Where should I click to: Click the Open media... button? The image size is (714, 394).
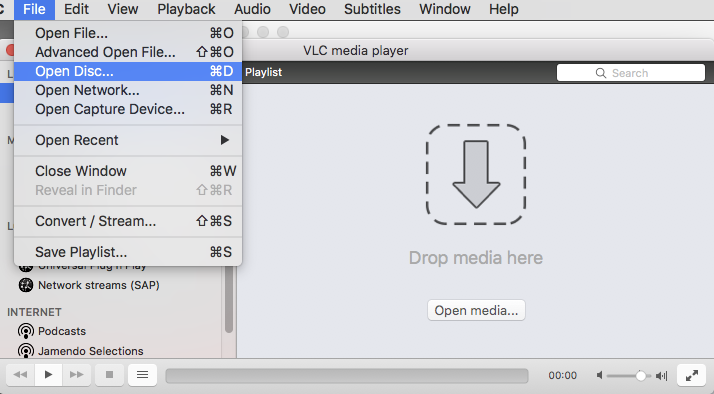pos(476,310)
